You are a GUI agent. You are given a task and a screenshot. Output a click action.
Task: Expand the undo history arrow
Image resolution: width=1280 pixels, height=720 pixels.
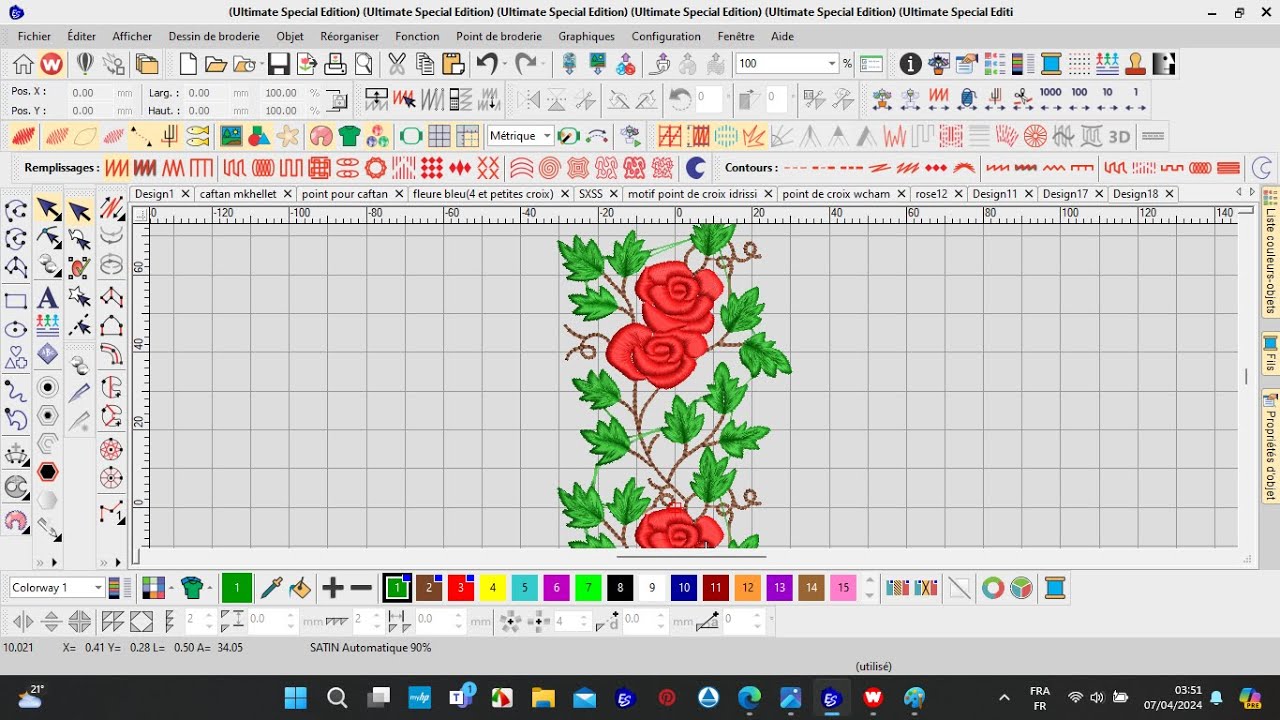[x=505, y=64]
